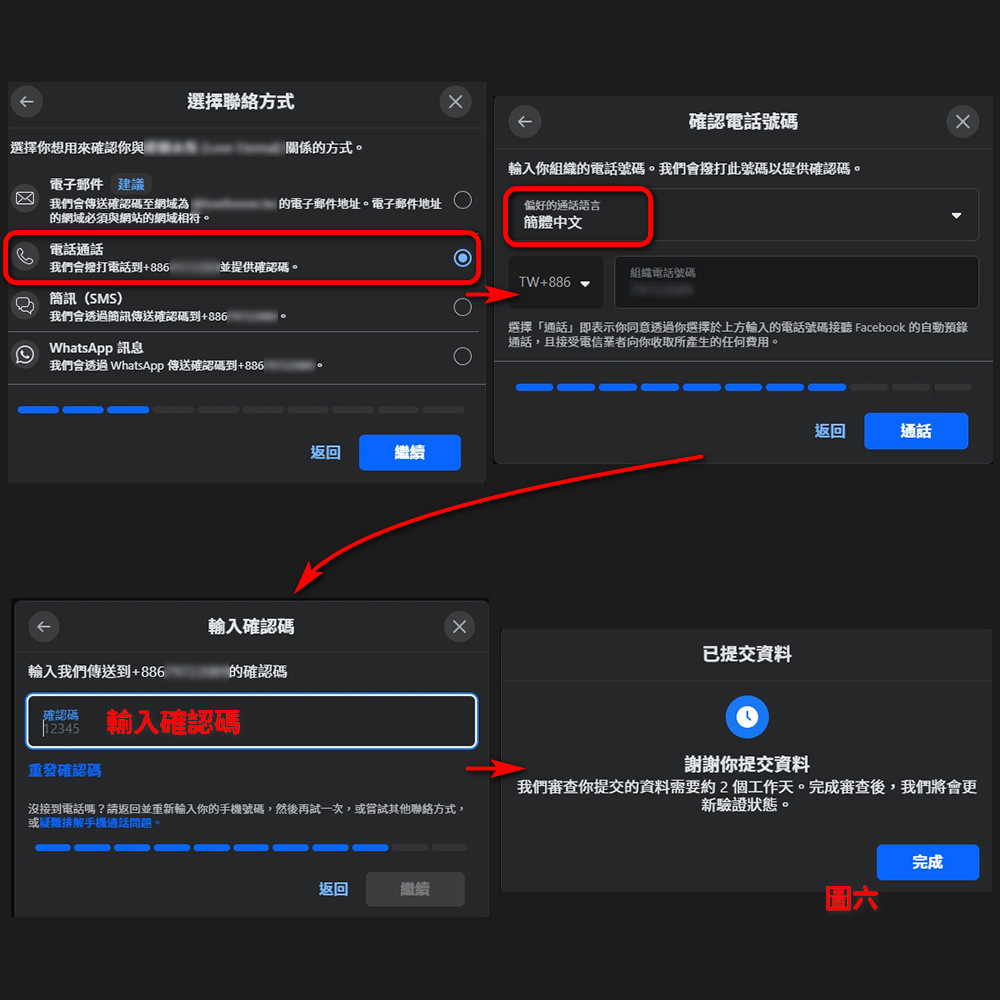1000x1000 pixels.
Task: Click the blue 通話 button
Action: click(916, 431)
